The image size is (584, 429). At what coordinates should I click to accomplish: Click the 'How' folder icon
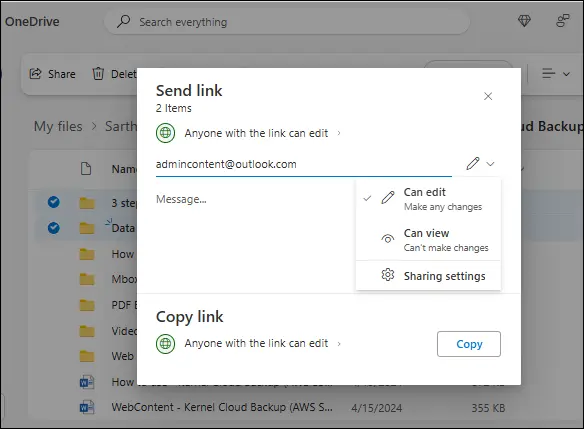[87, 254]
